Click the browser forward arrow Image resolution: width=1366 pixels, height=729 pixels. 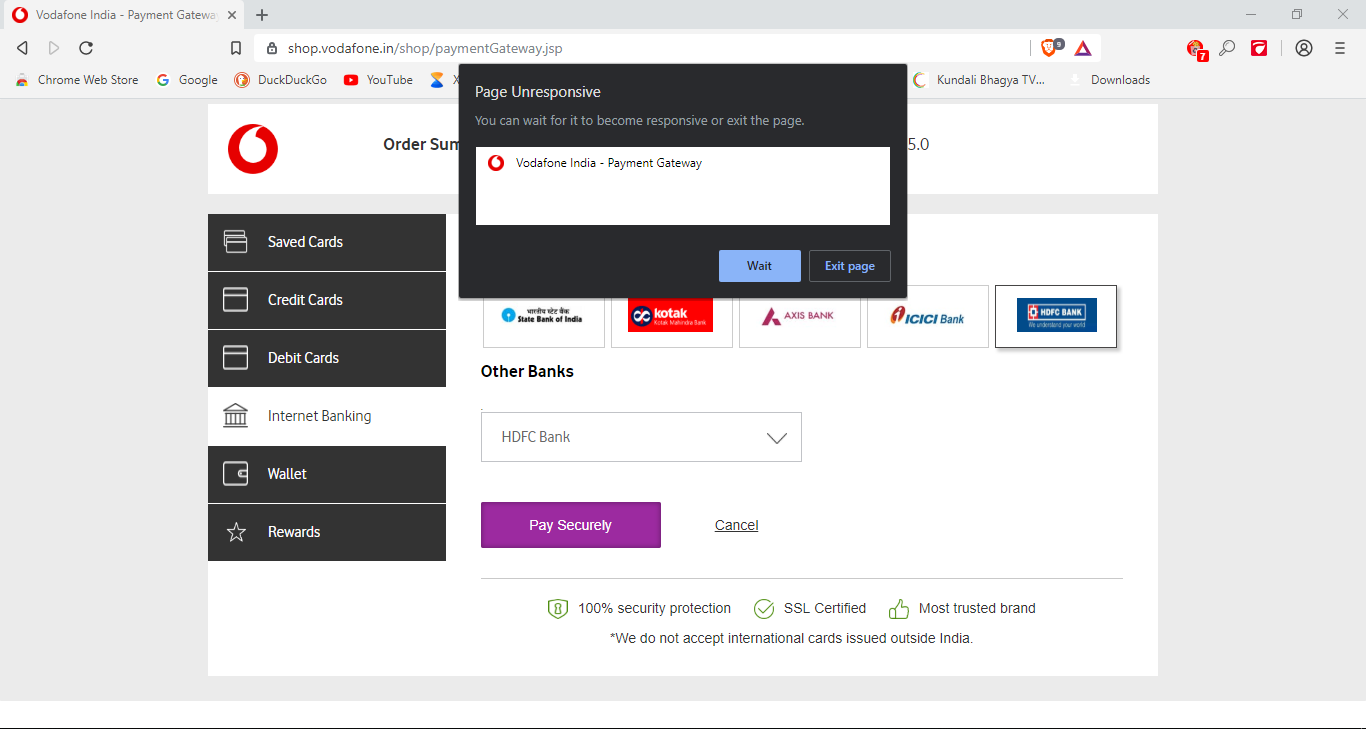54,48
